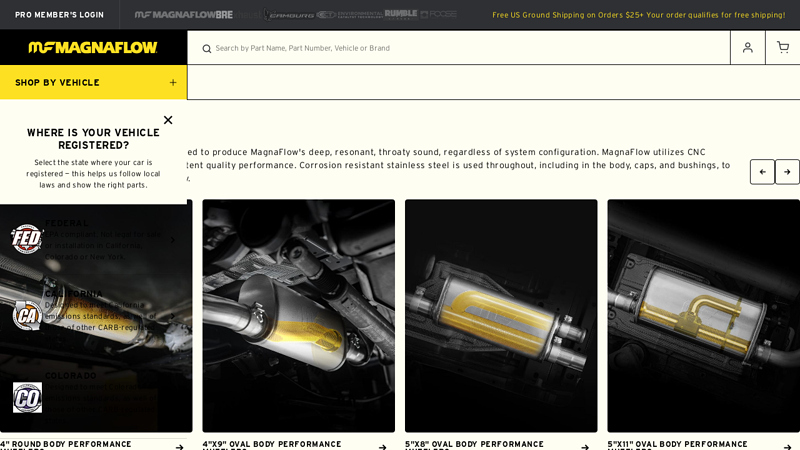Image resolution: width=800 pixels, height=450 pixels.
Task: Click arrow beside 5"x8" Oval Body title
Action: click(585, 447)
